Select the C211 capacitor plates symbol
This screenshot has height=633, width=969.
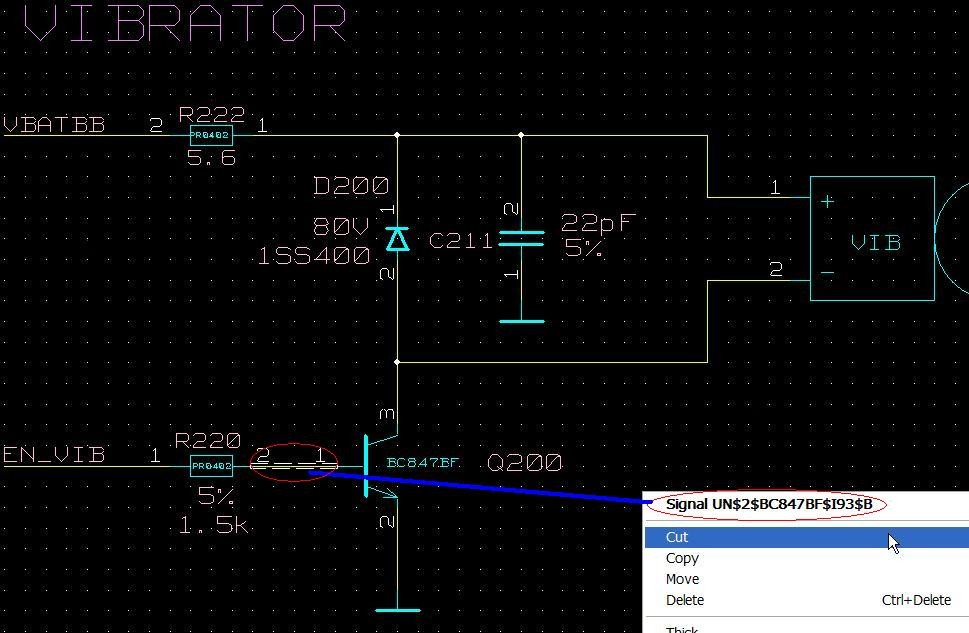point(521,239)
